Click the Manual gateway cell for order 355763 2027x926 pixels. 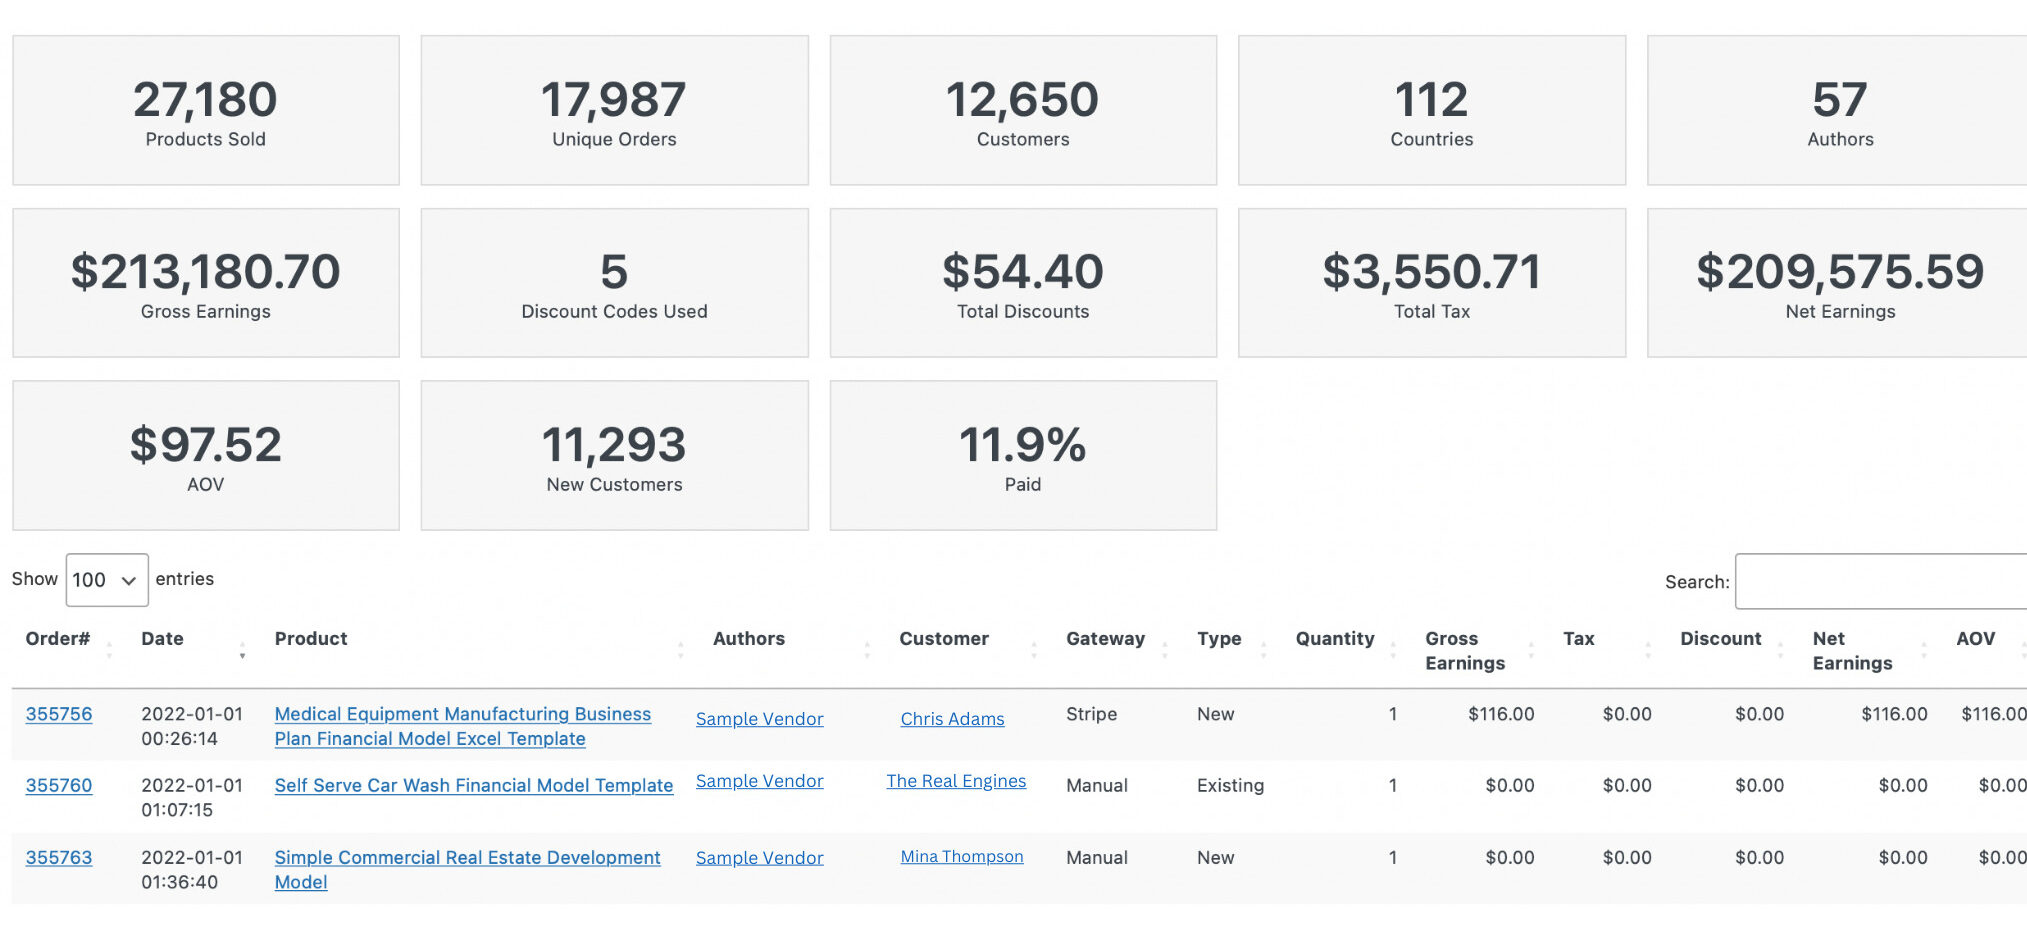1097,858
